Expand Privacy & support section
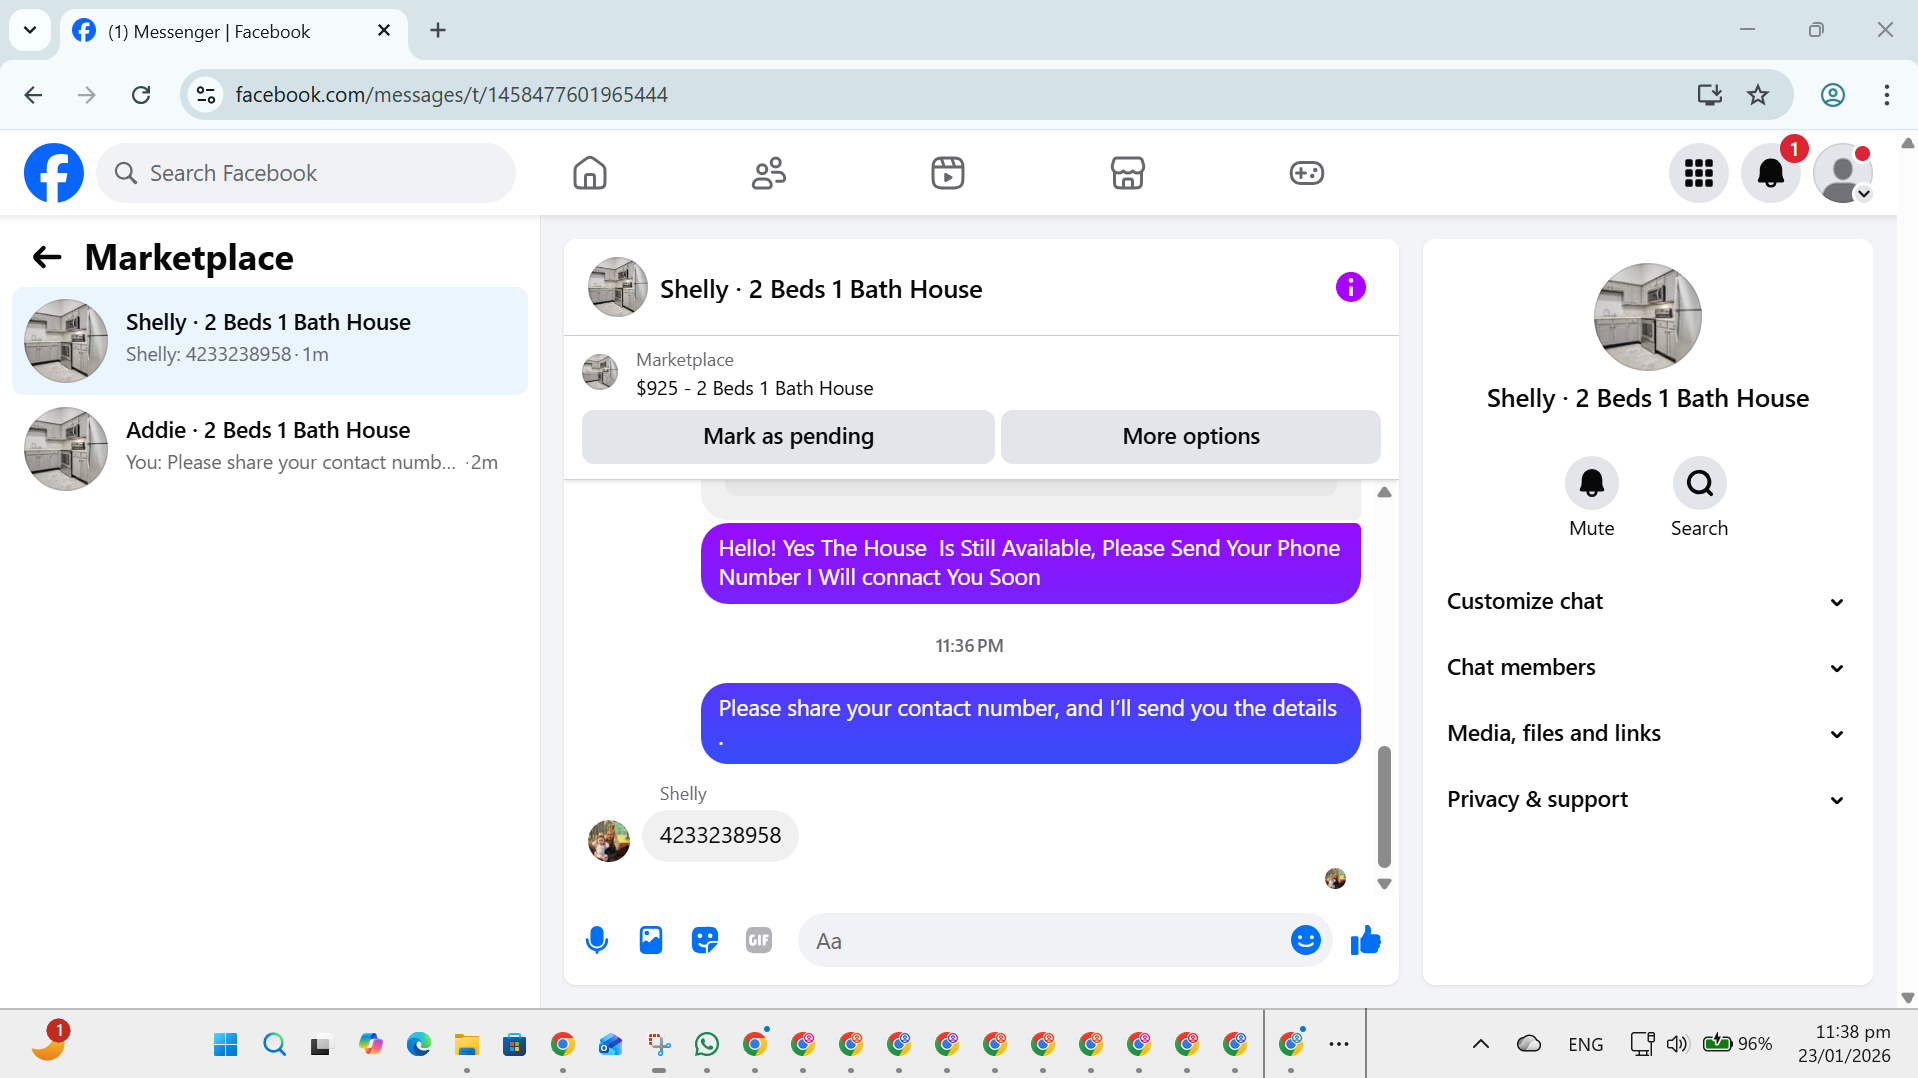This screenshot has width=1918, height=1078. 1646,799
